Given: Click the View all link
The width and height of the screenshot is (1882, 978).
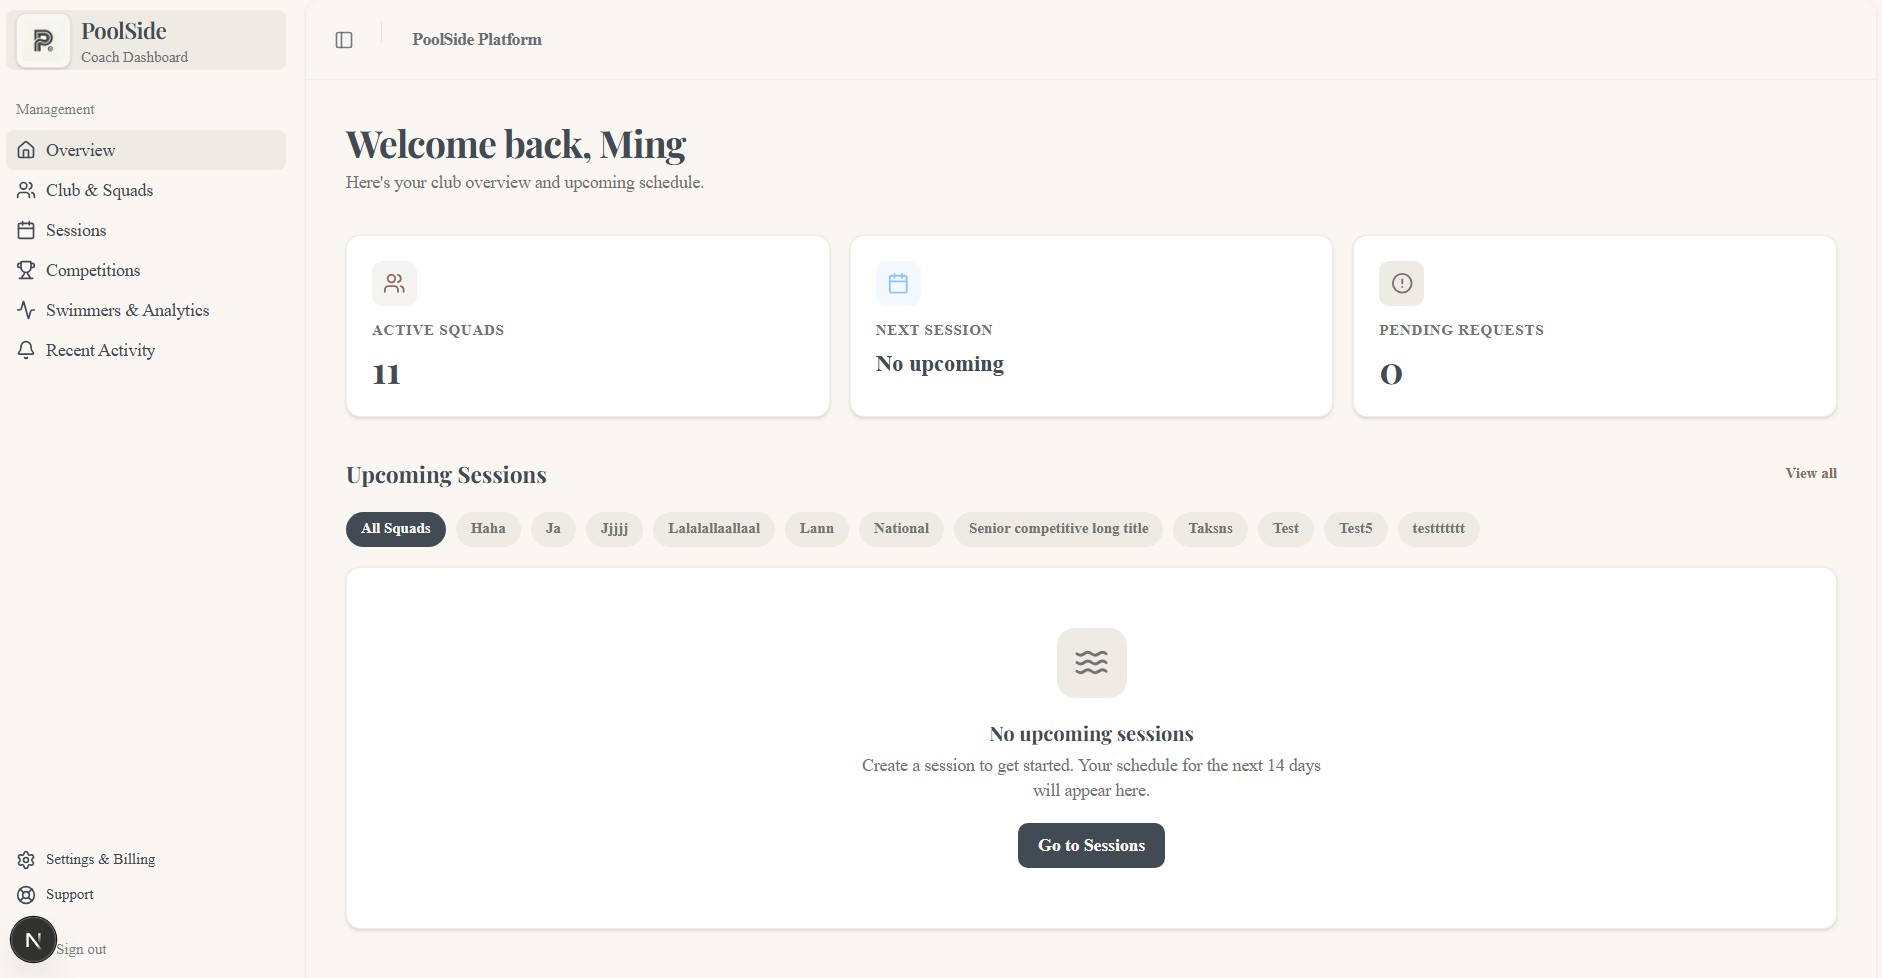Looking at the screenshot, I should click(1810, 473).
